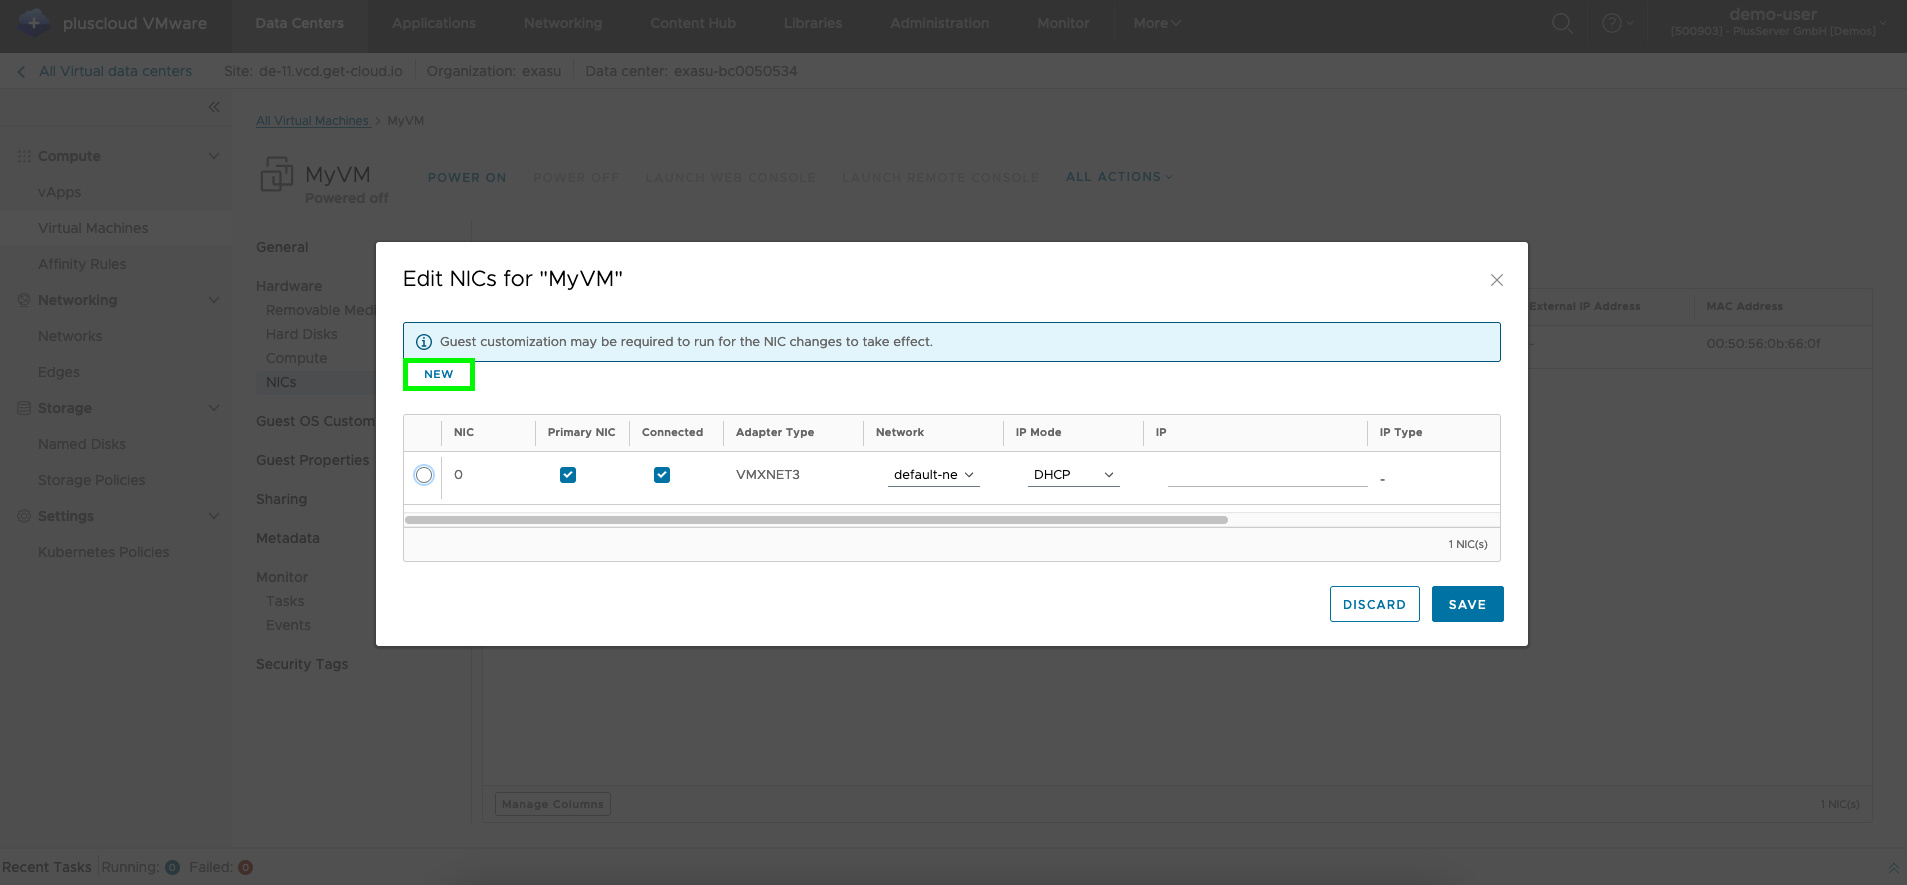The image size is (1907, 885).
Task: Open Networks in the sidebar
Action: pos(70,336)
